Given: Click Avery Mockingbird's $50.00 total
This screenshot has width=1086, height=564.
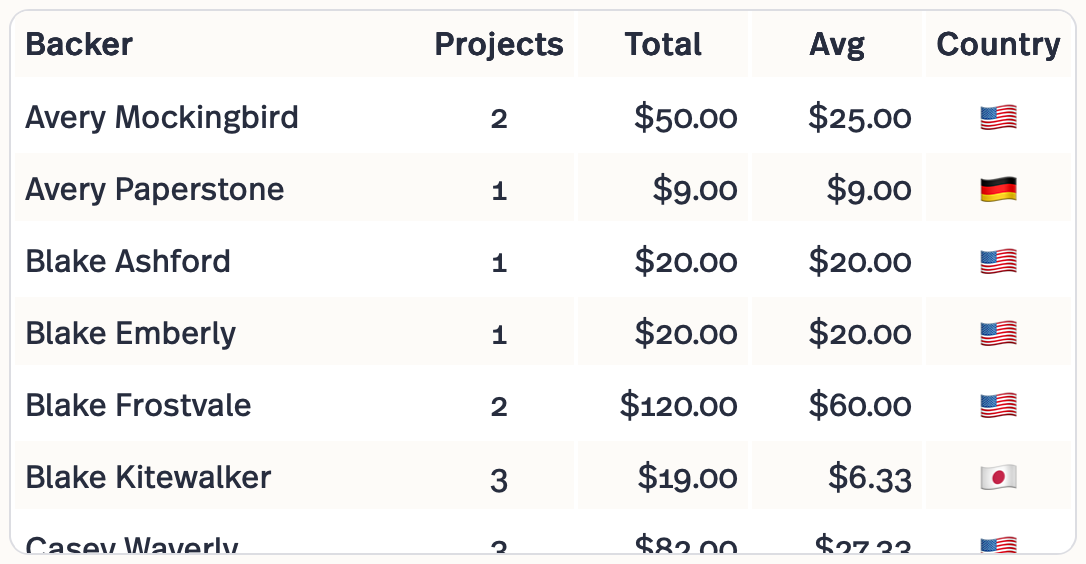Looking at the screenshot, I should [x=686, y=118].
